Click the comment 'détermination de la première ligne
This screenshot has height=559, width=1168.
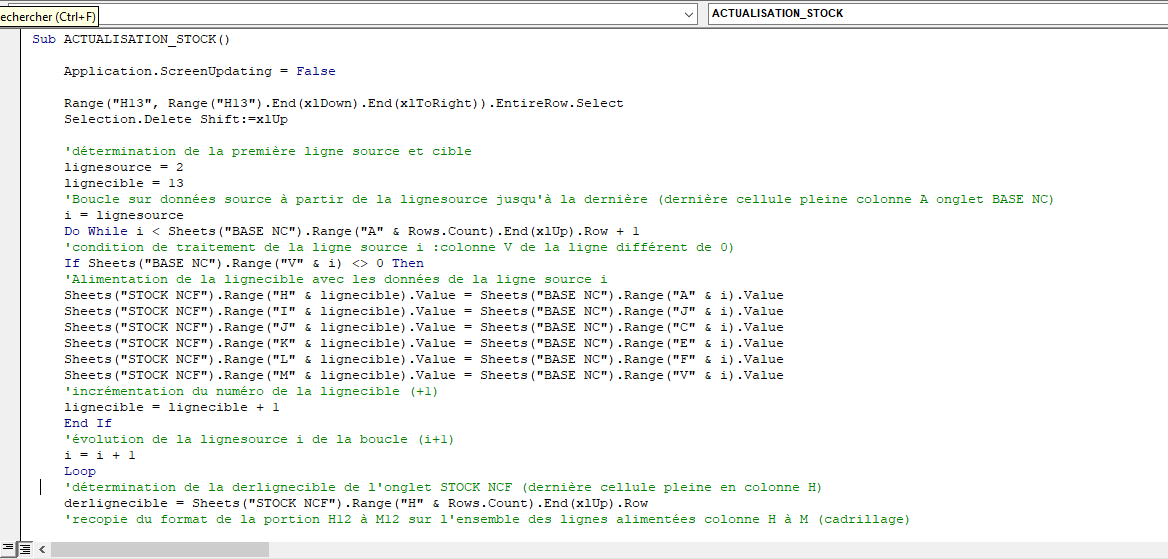coord(267,151)
